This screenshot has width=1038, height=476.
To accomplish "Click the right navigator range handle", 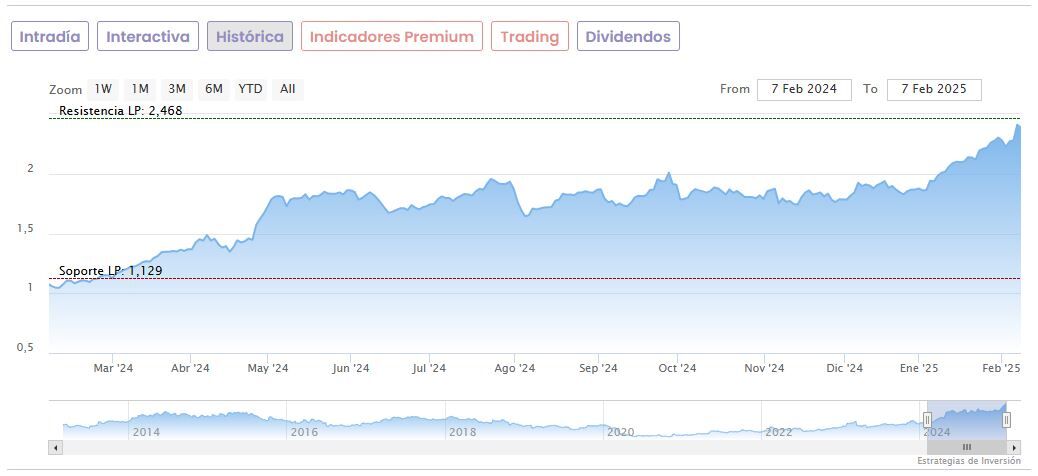I will (x=1006, y=420).
